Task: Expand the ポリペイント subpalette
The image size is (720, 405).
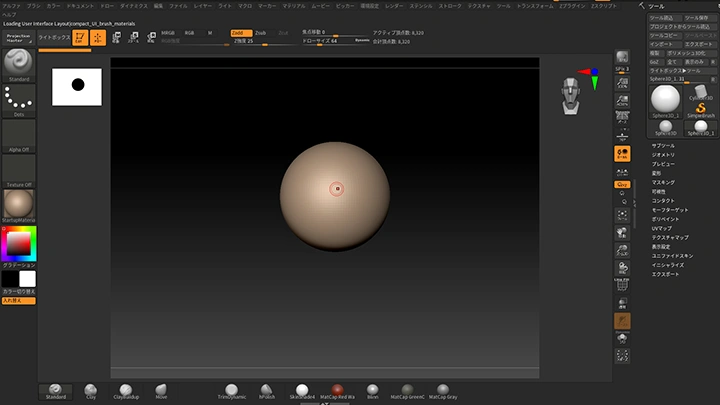Action: pos(665,219)
